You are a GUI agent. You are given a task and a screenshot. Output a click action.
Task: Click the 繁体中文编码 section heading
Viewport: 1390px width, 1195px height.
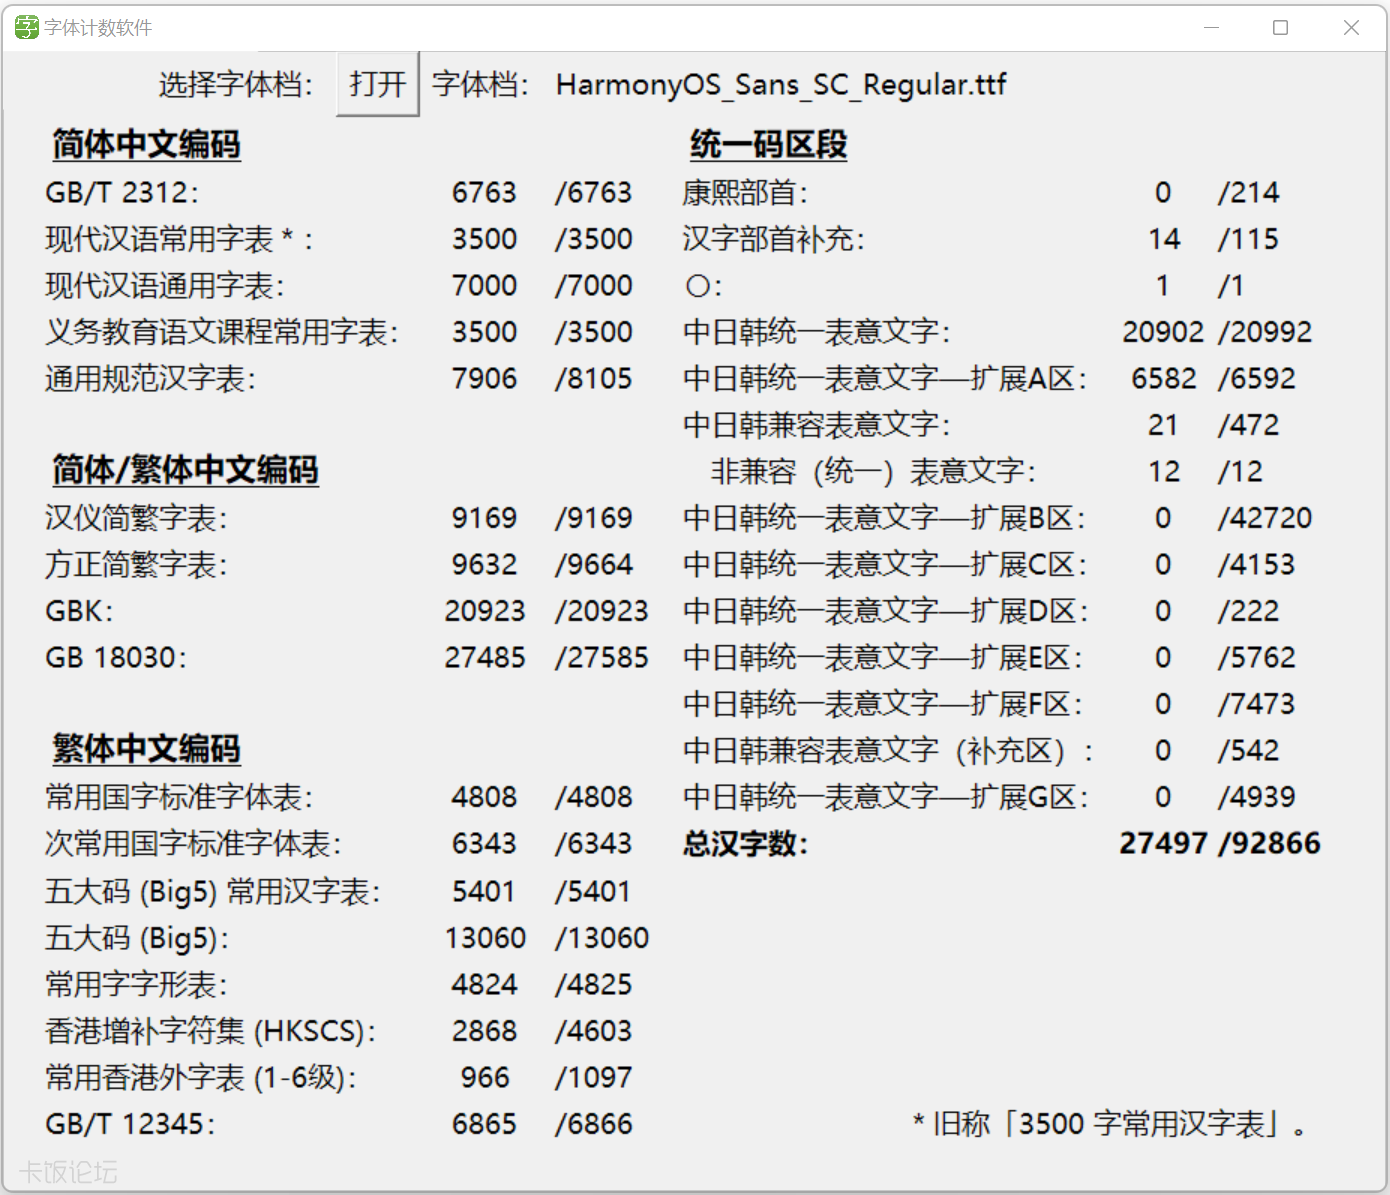point(147,749)
